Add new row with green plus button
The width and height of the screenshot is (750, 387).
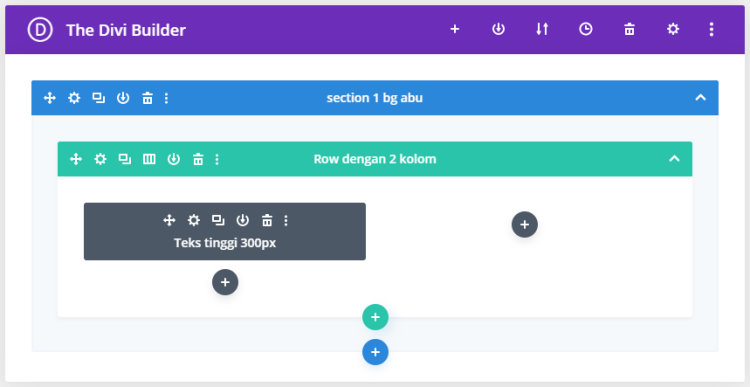pos(375,317)
